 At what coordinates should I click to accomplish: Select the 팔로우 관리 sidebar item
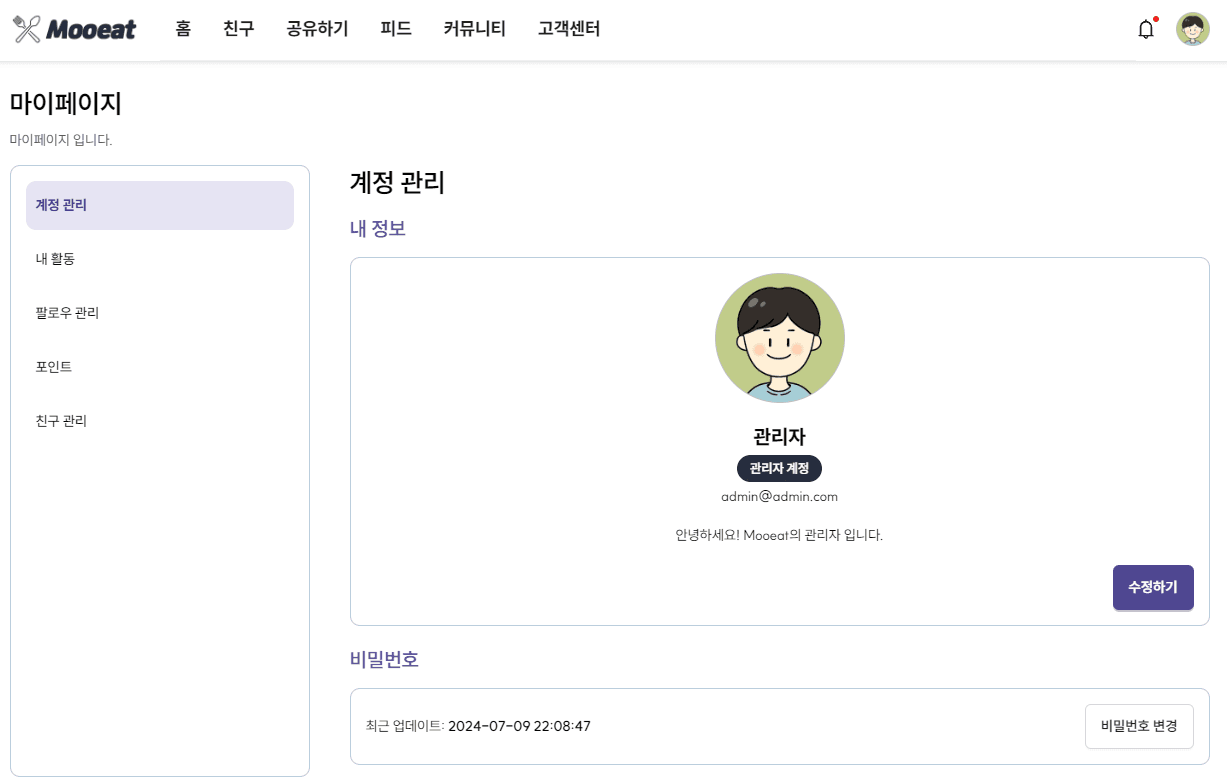click(x=159, y=312)
